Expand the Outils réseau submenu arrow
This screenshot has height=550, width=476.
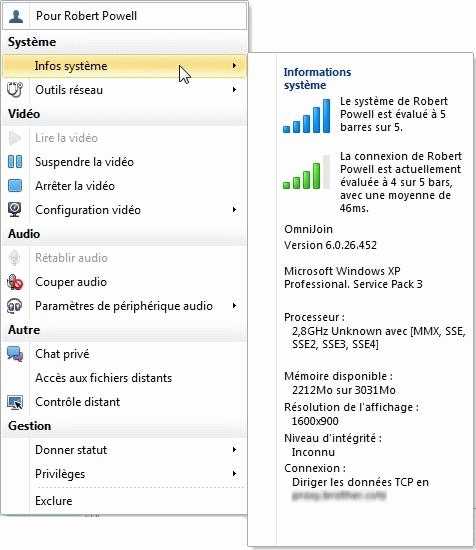[x=234, y=90]
